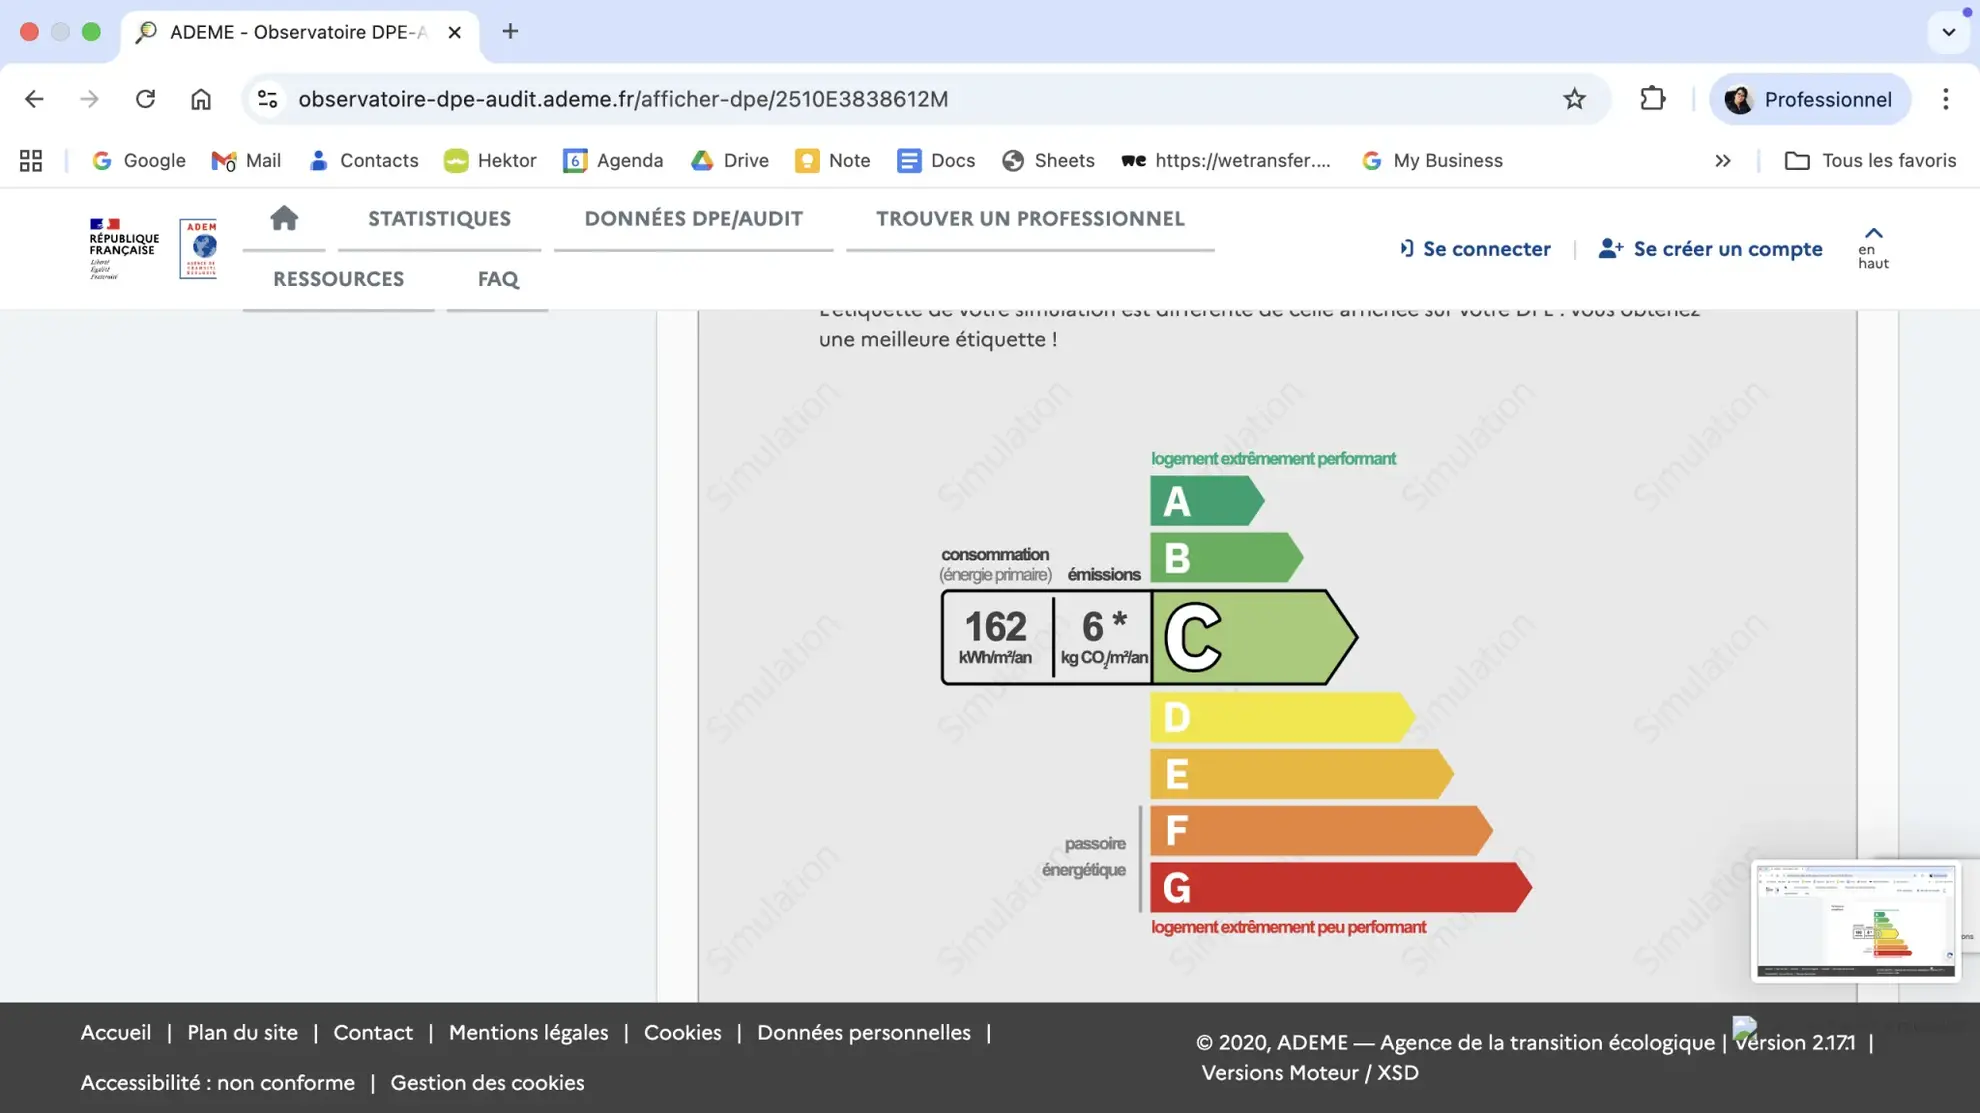Open the browser extensions puzzle icon
This screenshot has height=1113, width=1980.
pyautogui.click(x=1652, y=99)
